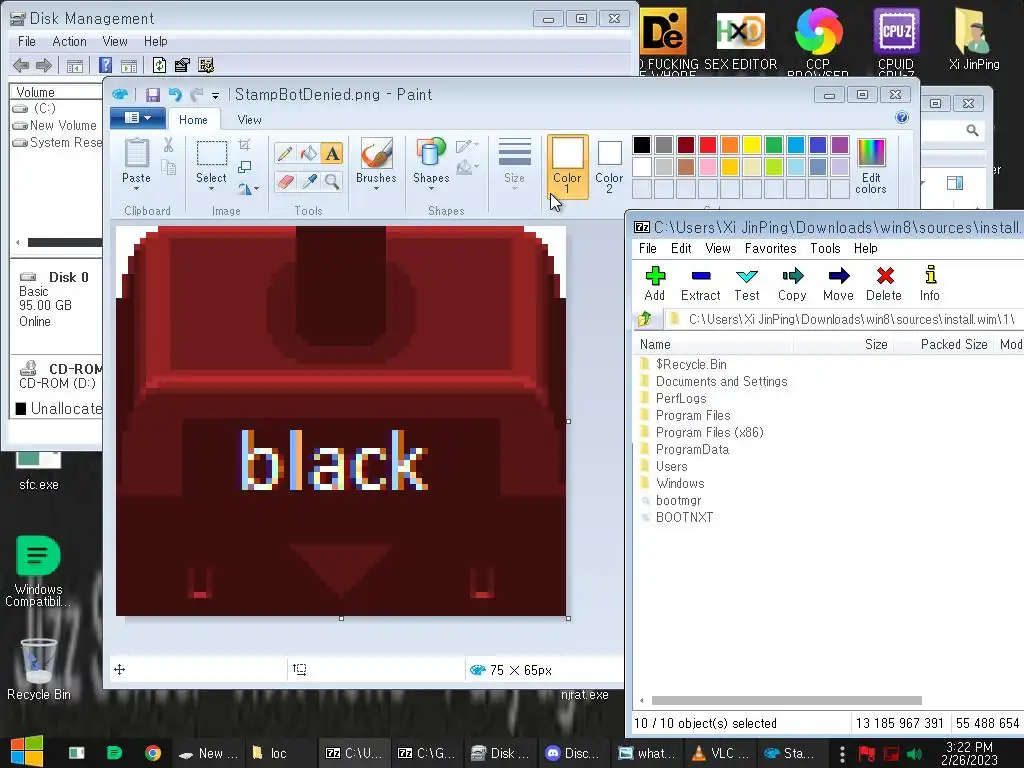Sort 7-Zip list by Packed Size column
This screenshot has height=768, width=1024.
[944, 344]
